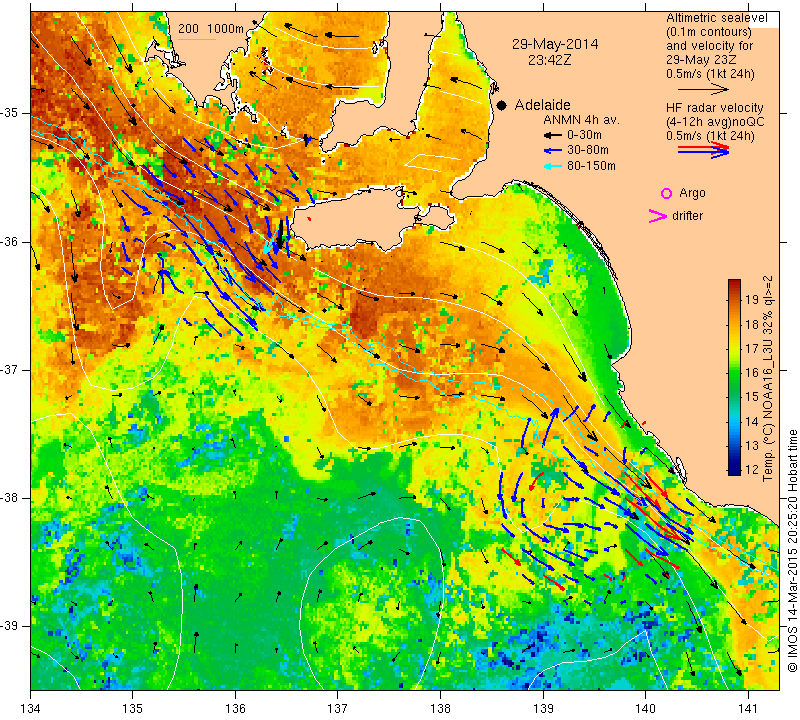Click the '200 1000m' isobath label
This screenshot has width=800, height=720.
[211, 29]
